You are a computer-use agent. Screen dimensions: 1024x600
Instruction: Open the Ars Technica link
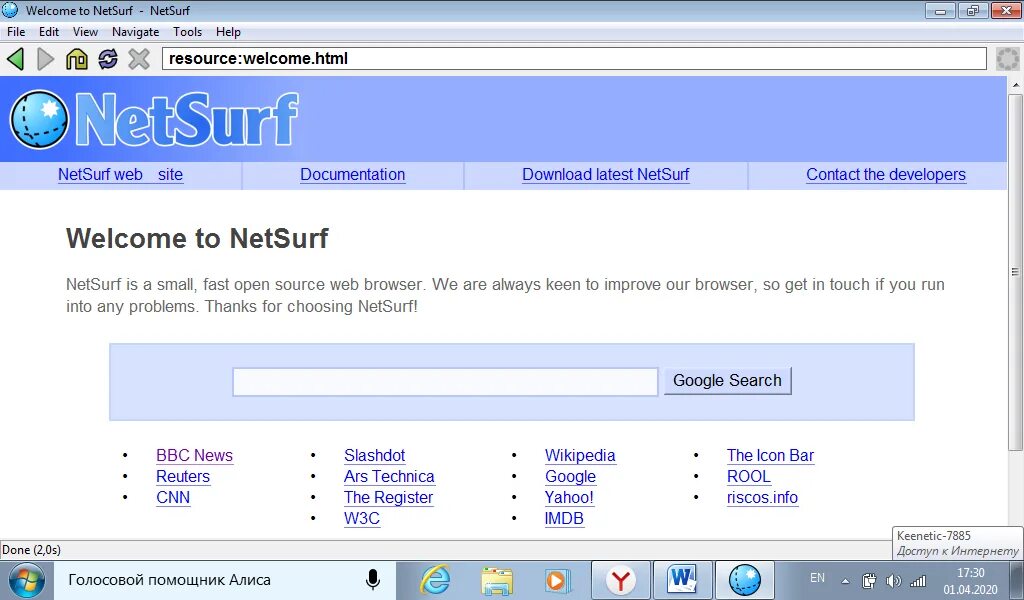click(x=389, y=477)
